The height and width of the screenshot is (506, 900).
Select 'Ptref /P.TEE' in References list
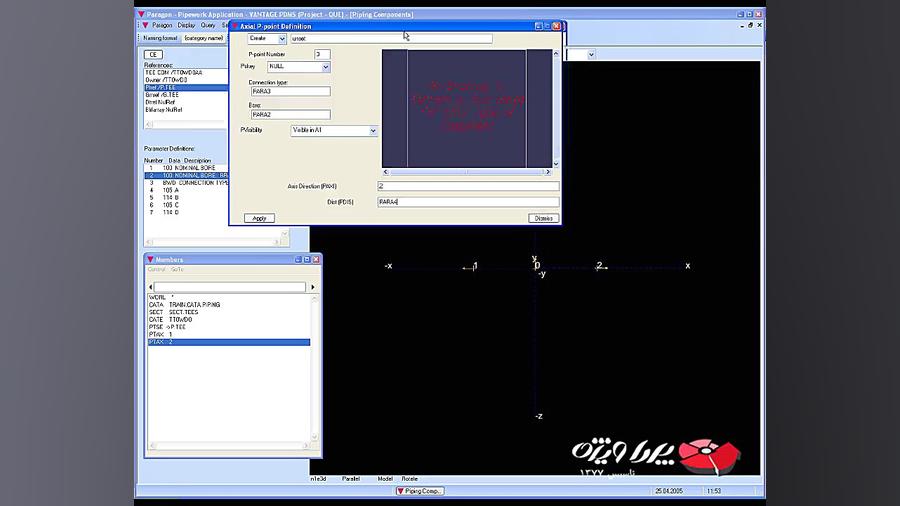pyautogui.click(x=185, y=87)
